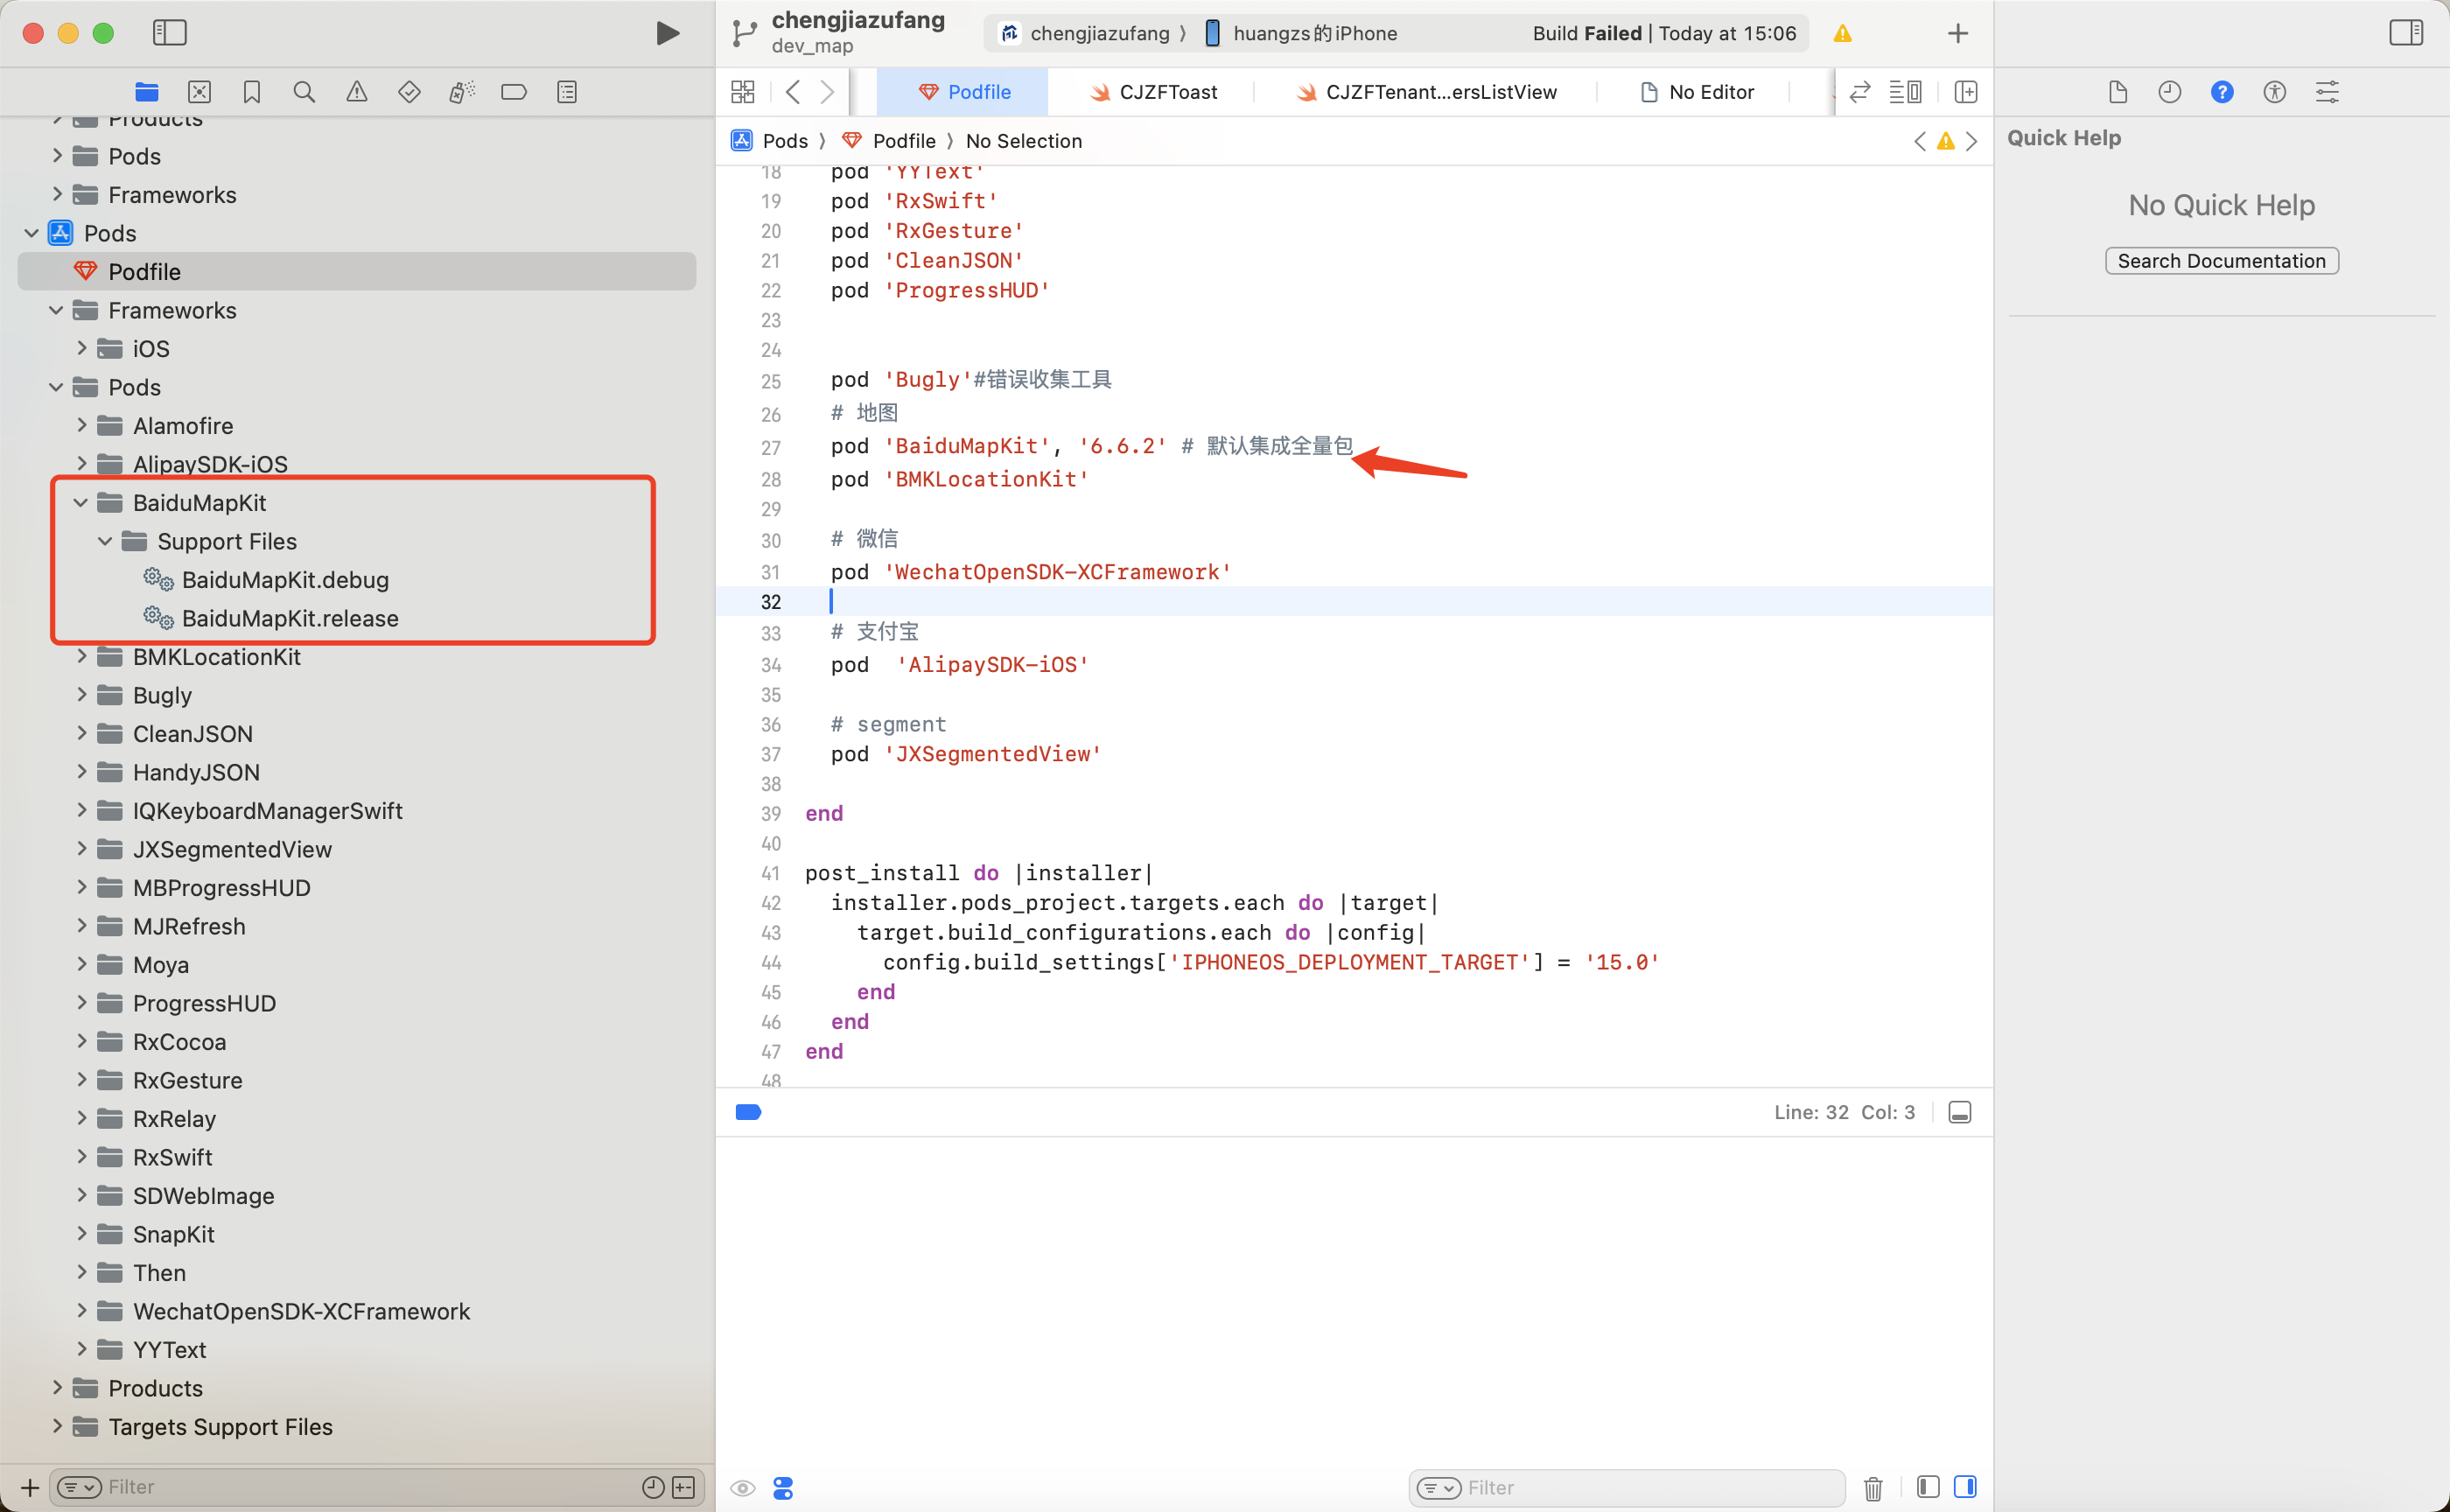Toggle the debug area visibility button
This screenshot has width=2450, height=1512.
pos(1960,1112)
